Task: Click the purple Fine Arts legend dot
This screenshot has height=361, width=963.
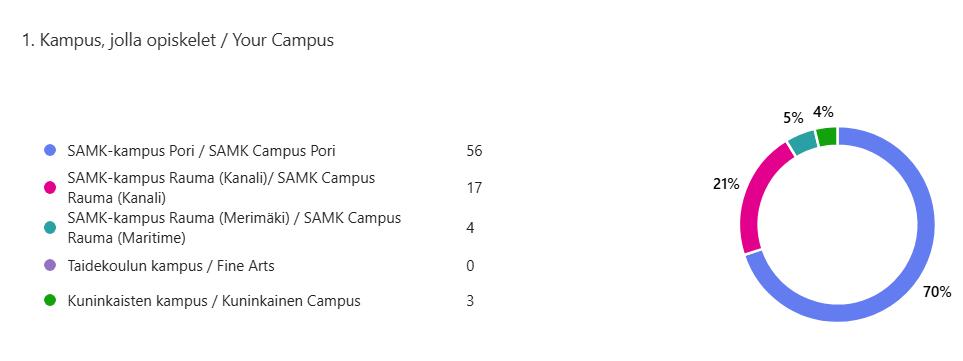Action: 50,266
